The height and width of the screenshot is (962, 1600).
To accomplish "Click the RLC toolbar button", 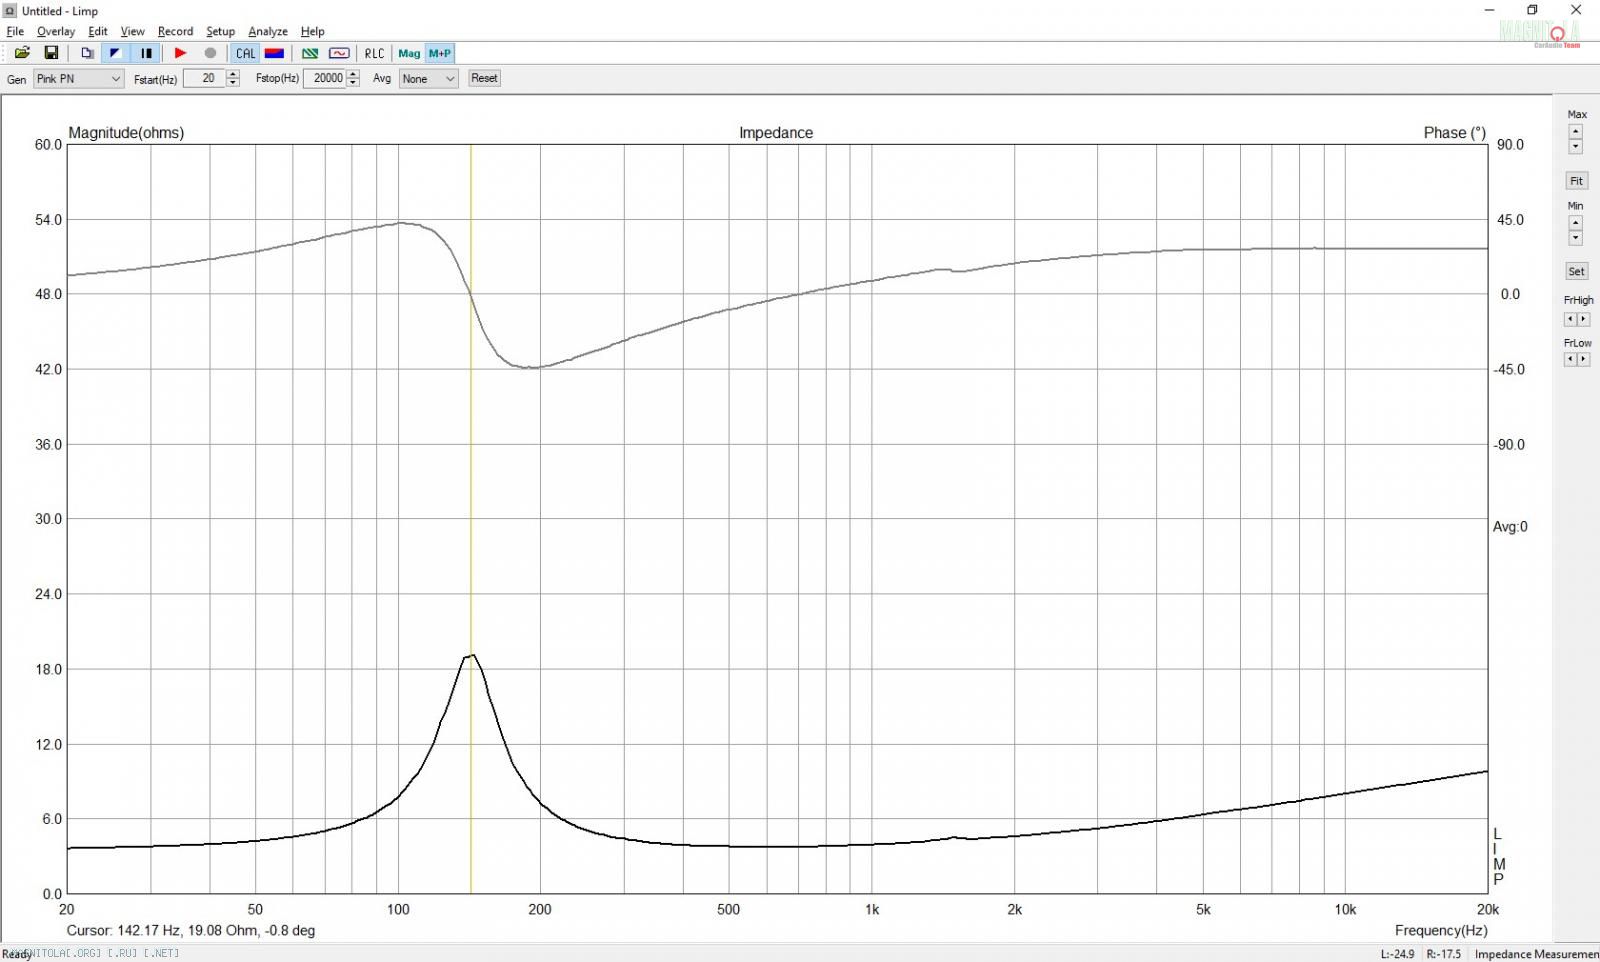I will (x=374, y=53).
